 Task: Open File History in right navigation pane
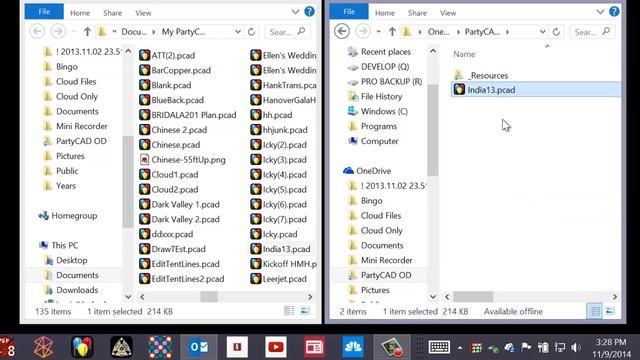point(375,97)
